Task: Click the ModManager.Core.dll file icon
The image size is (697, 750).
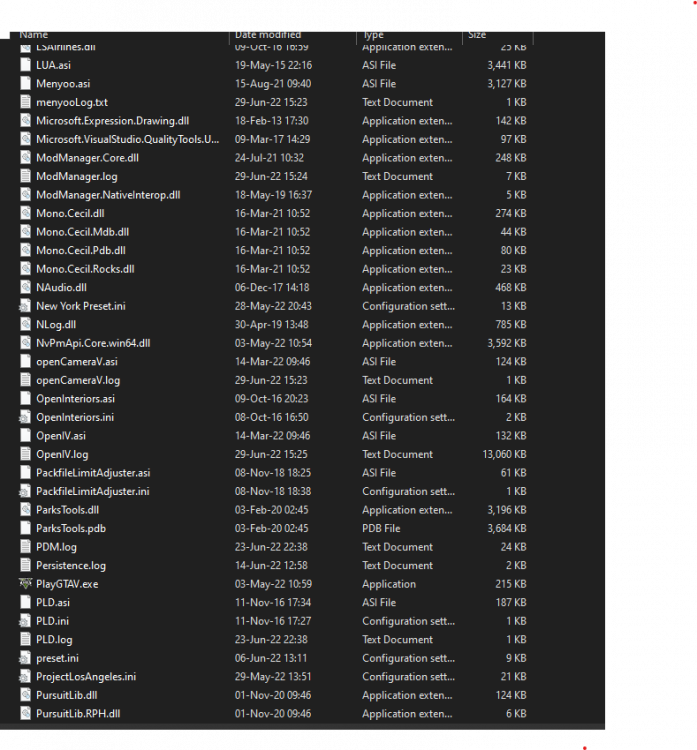Action: pyautogui.click(x=25, y=158)
